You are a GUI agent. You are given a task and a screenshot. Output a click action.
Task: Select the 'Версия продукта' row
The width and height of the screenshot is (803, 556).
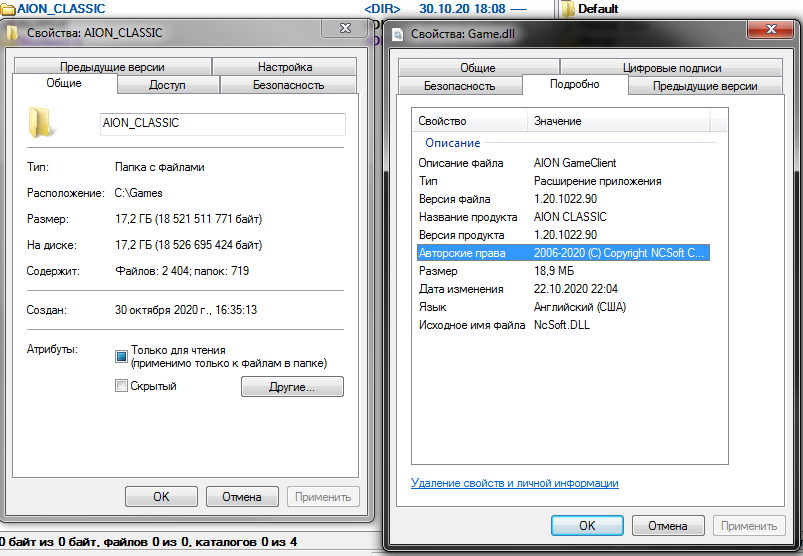[x=563, y=235]
